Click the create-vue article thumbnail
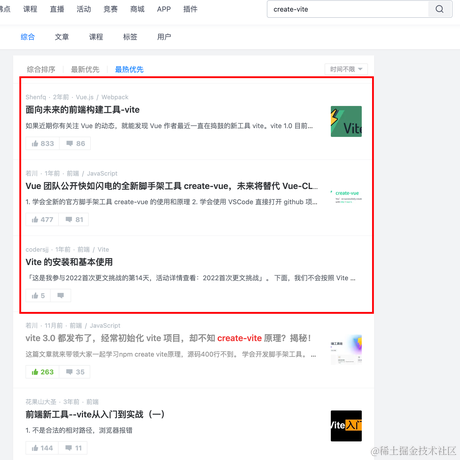This screenshot has height=460, width=460. click(x=346, y=197)
